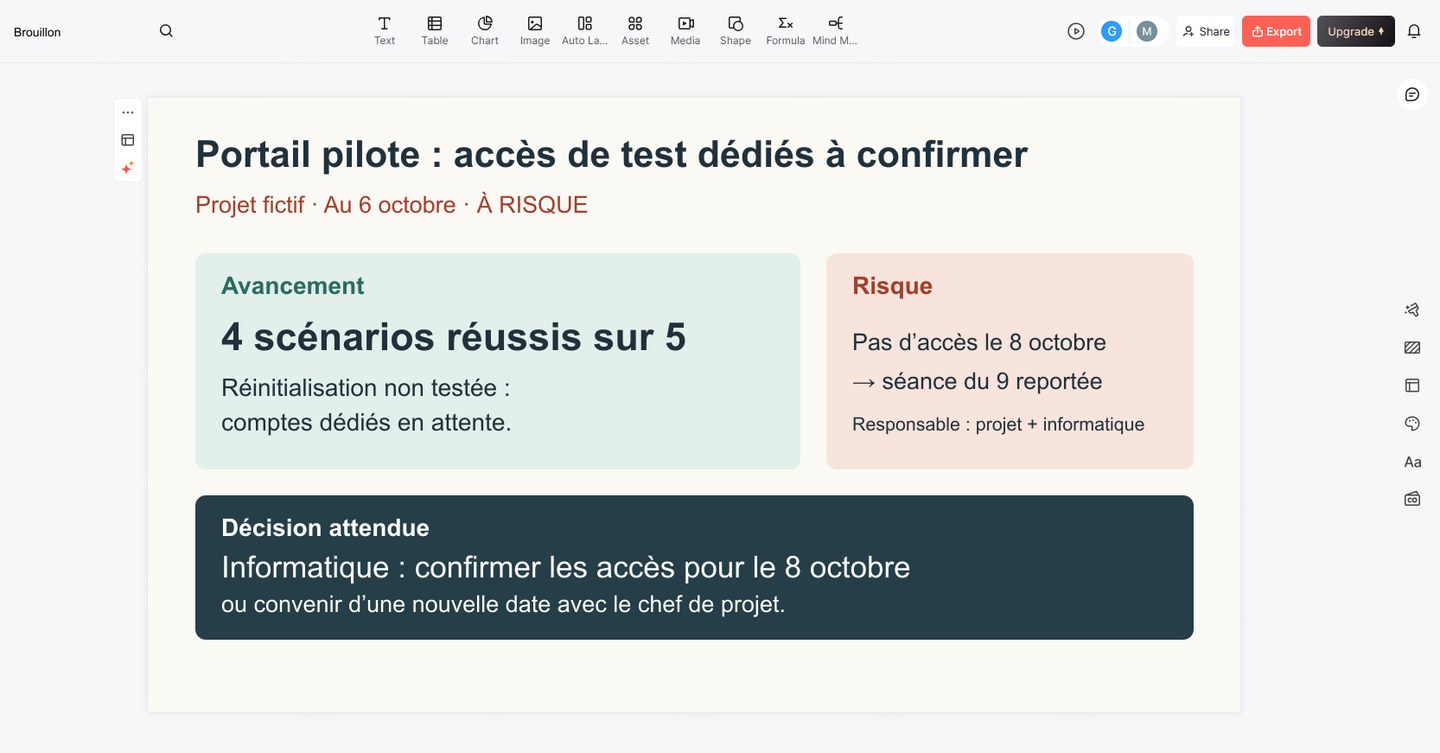Open the Auto Layout tool
The height and width of the screenshot is (753, 1440).
(585, 31)
